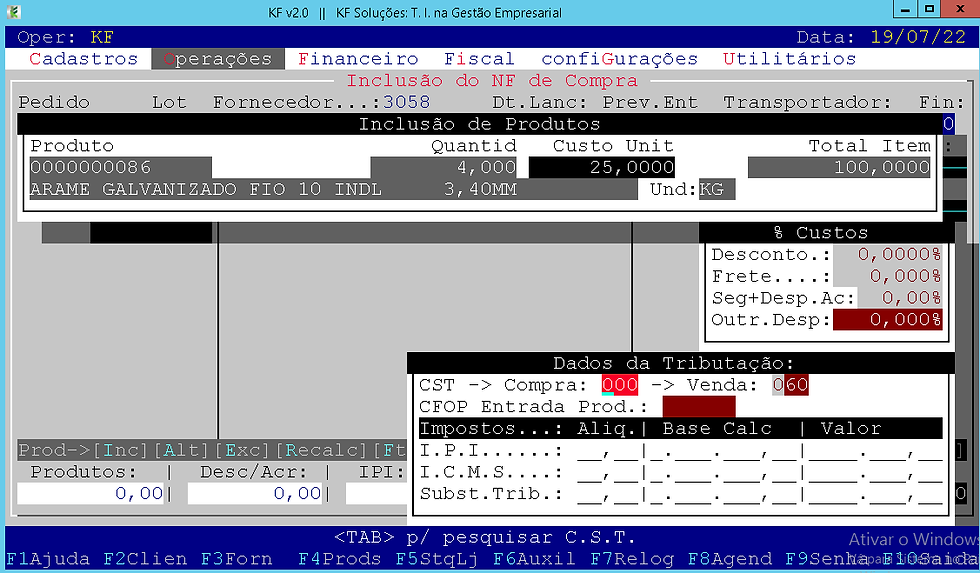
Task: Click the I.C.M.S. Base Calc field
Action: click(x=723, y=472)
